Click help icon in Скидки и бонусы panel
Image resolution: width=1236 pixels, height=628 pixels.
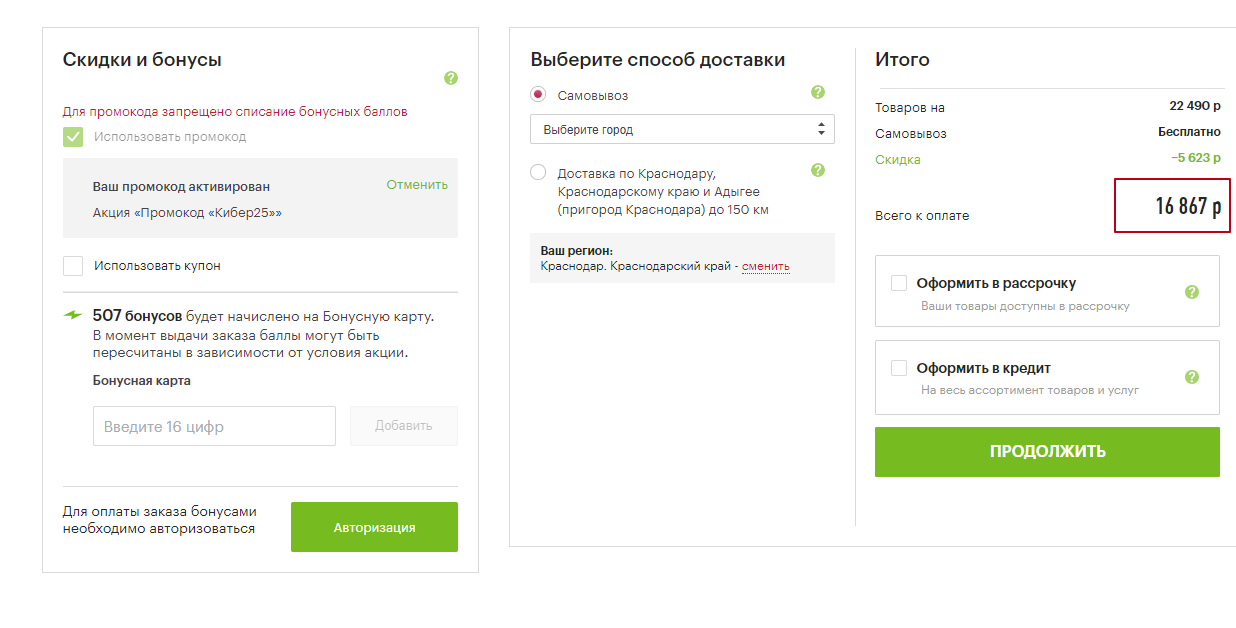pos(451,78)
